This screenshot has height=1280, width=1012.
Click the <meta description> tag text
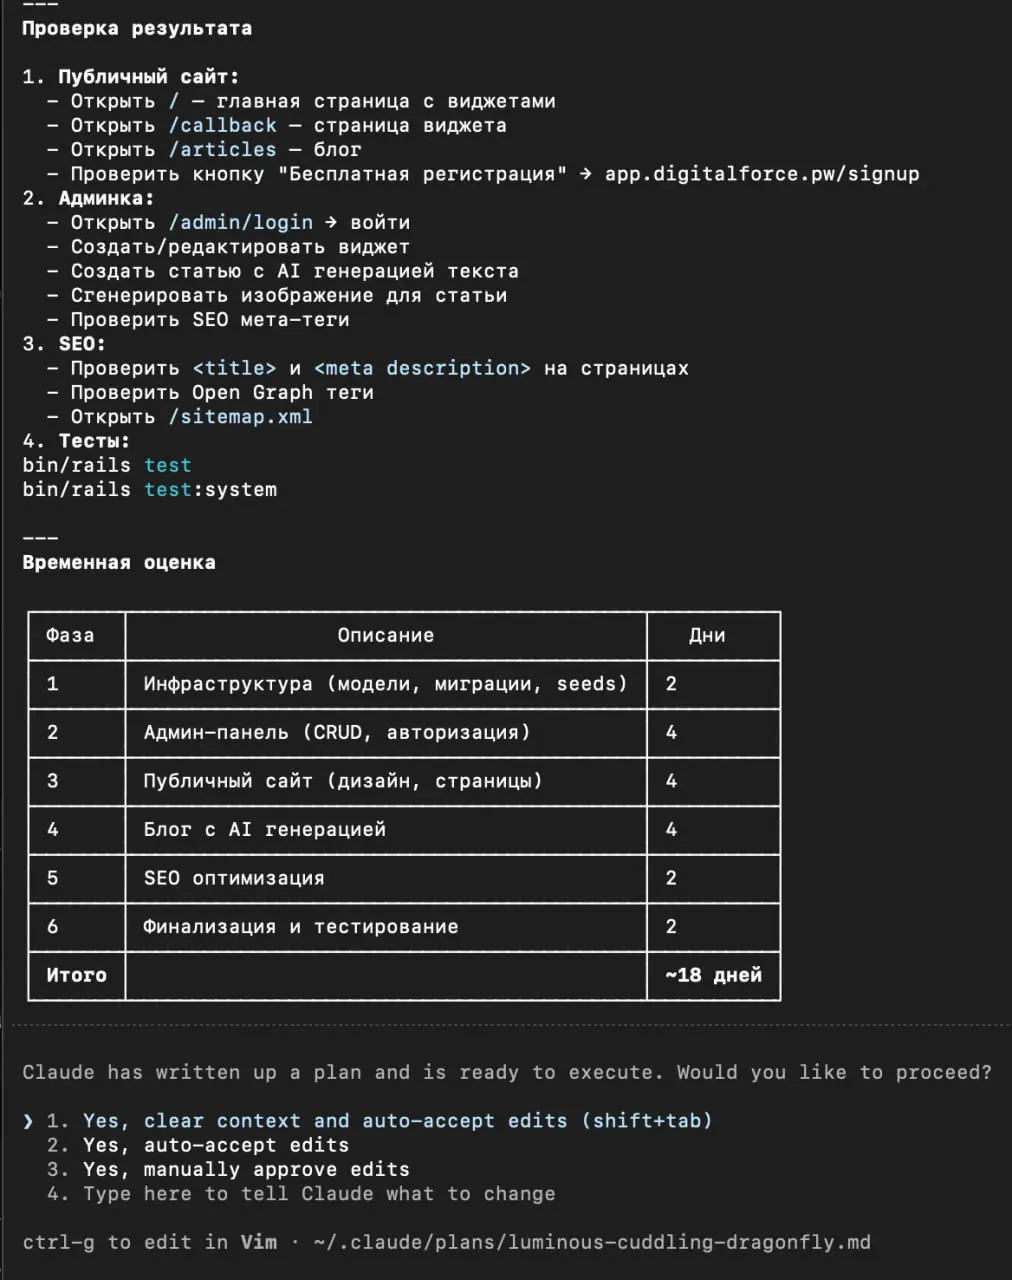(x=422, y=368)
